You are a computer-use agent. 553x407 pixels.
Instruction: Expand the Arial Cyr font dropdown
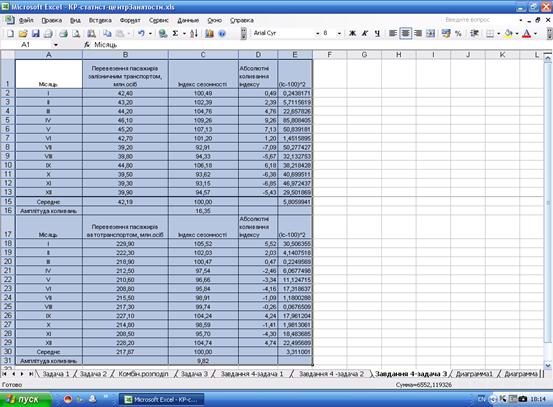[317, 34]
